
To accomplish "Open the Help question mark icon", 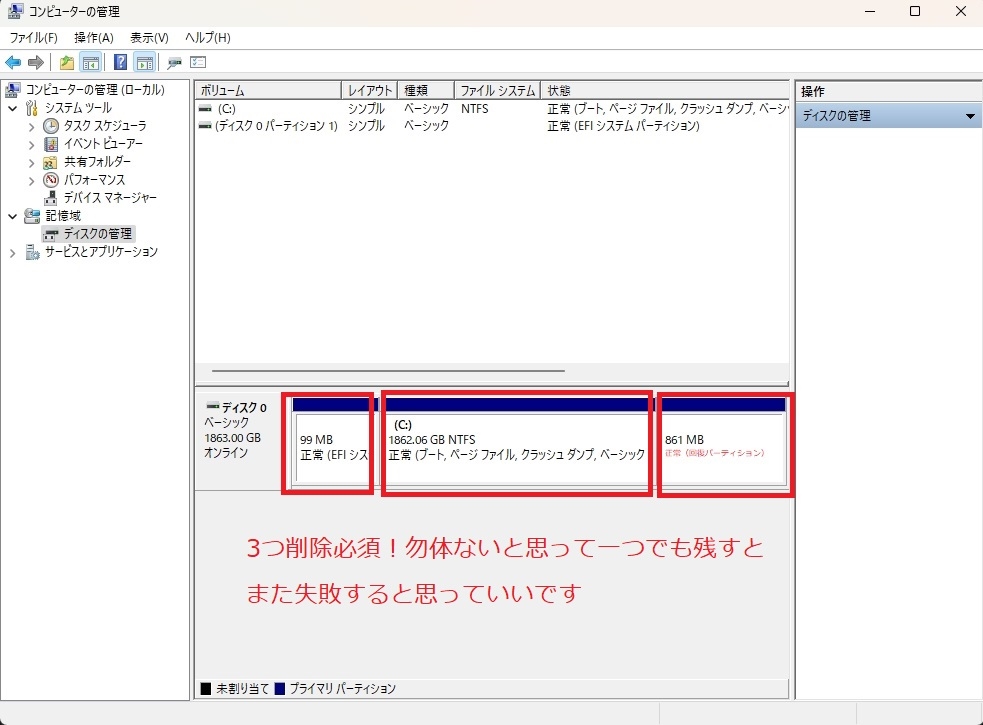I will 120,63.
